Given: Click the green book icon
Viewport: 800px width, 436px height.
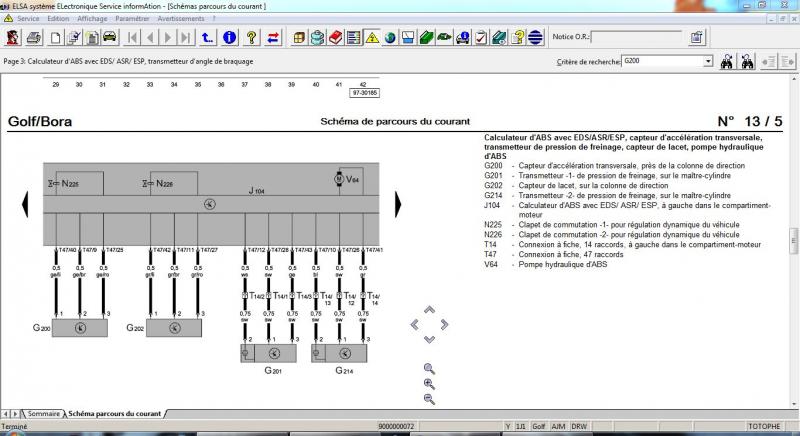Looking at the screenshot, I should coord(427,37).
